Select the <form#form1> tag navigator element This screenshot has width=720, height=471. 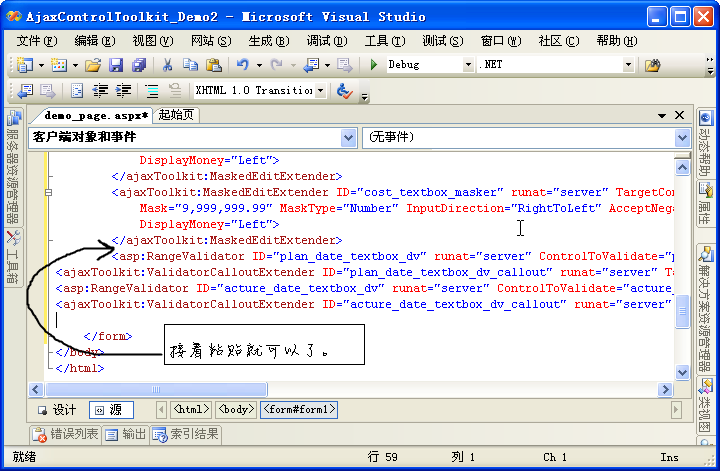(x=299, y=410)
